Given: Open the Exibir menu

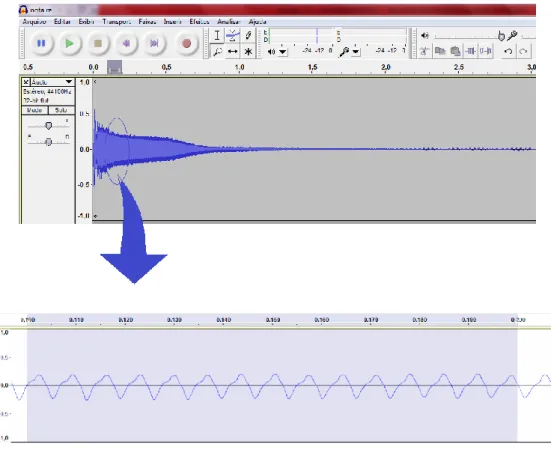Looking at the screenshot, I should tap(86, 22).
